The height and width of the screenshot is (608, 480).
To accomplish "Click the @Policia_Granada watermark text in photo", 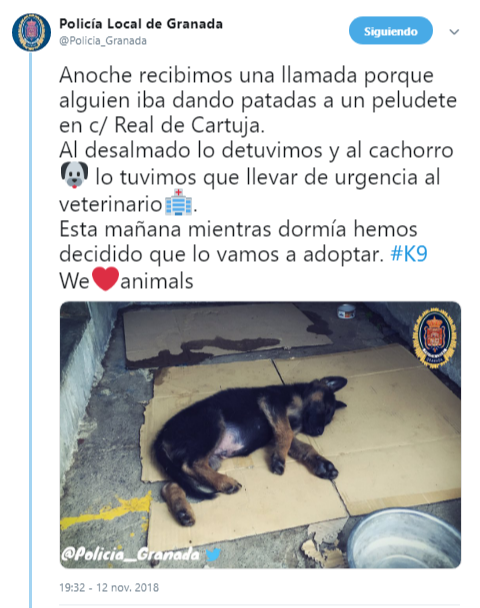I will coord(130,554).
